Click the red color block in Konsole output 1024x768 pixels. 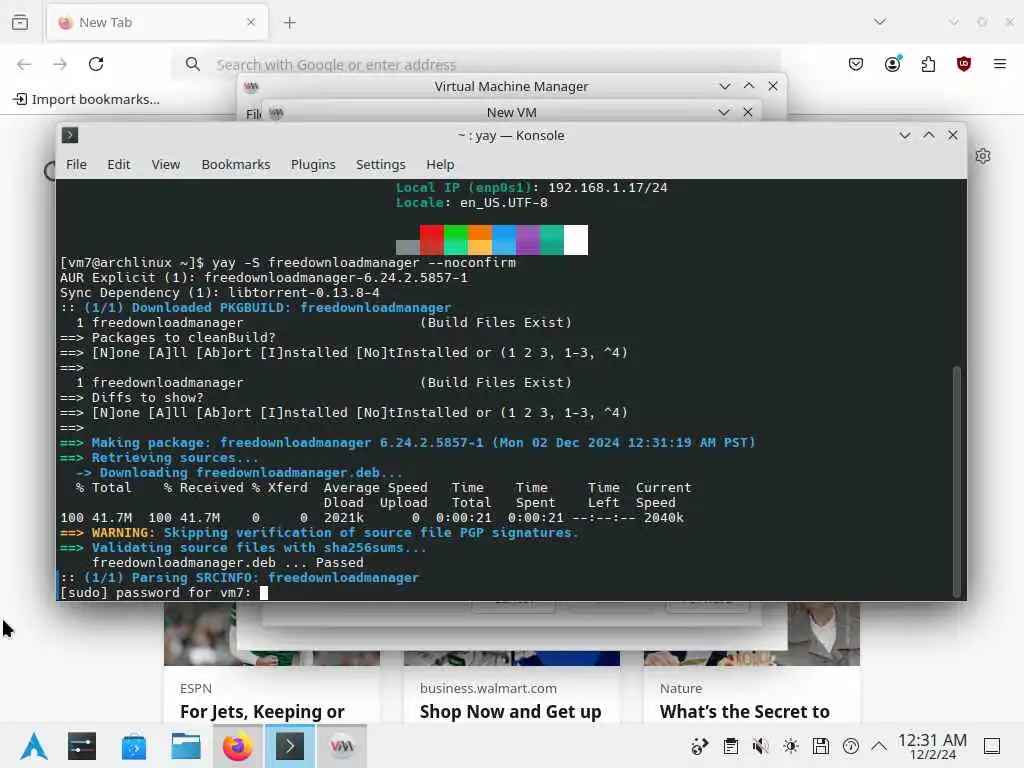coord(432,240)
